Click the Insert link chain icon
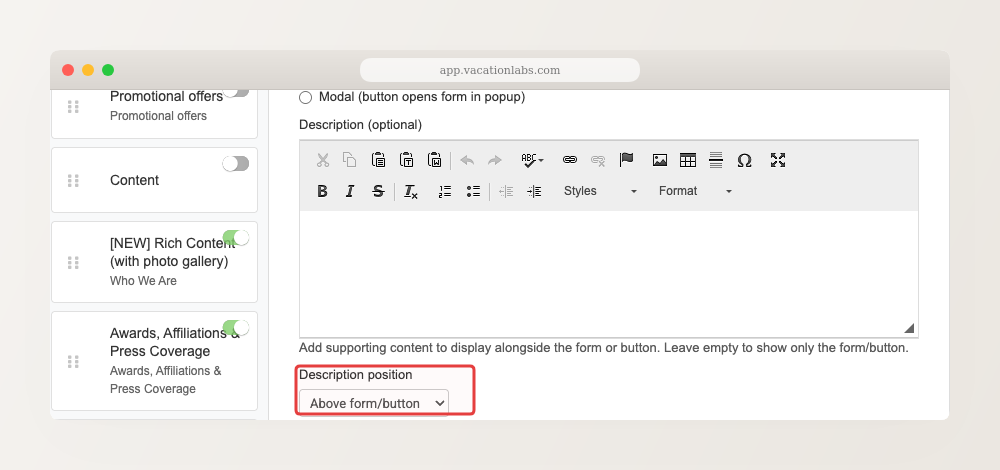This screenshot has height=470, width=1000. click(x=570, y=160)
